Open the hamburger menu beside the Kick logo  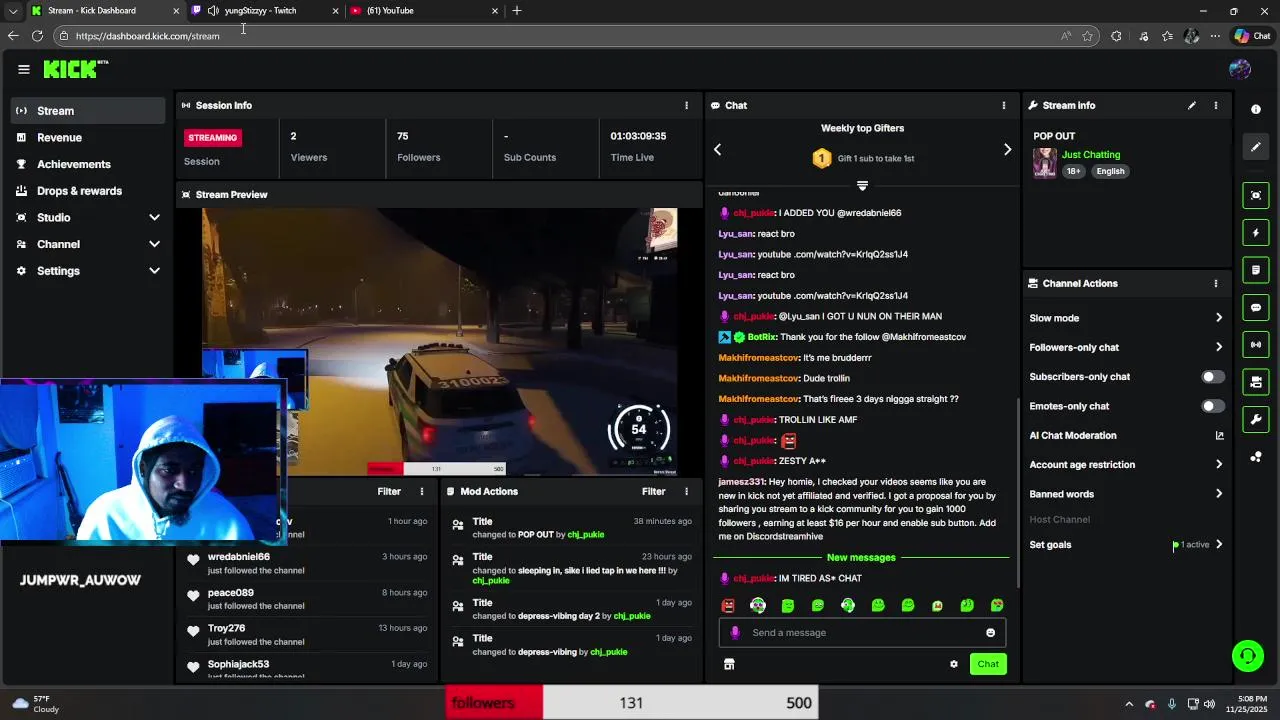click(23, 69)
